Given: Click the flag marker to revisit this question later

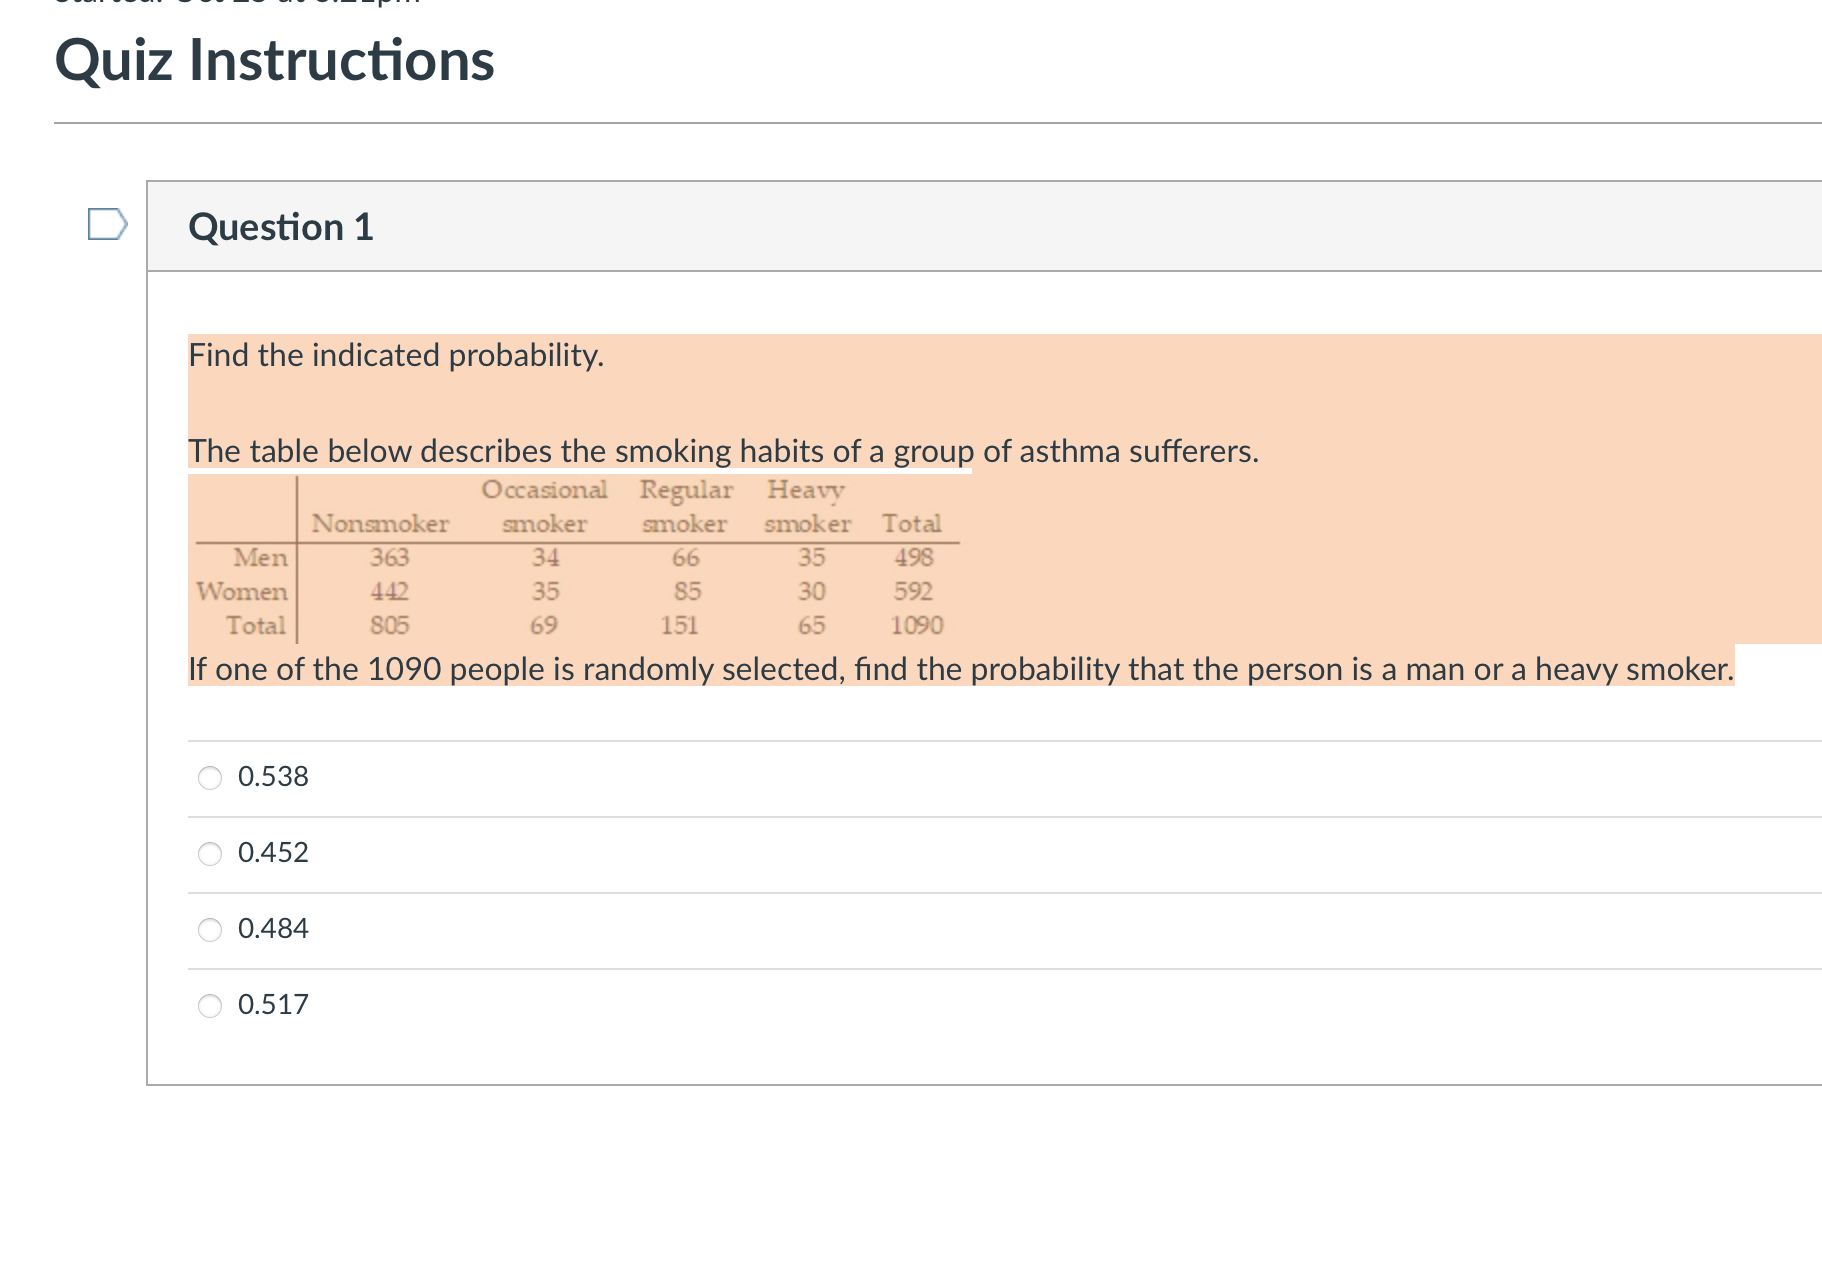Looking at the screenshot, I should click(106, 226).
